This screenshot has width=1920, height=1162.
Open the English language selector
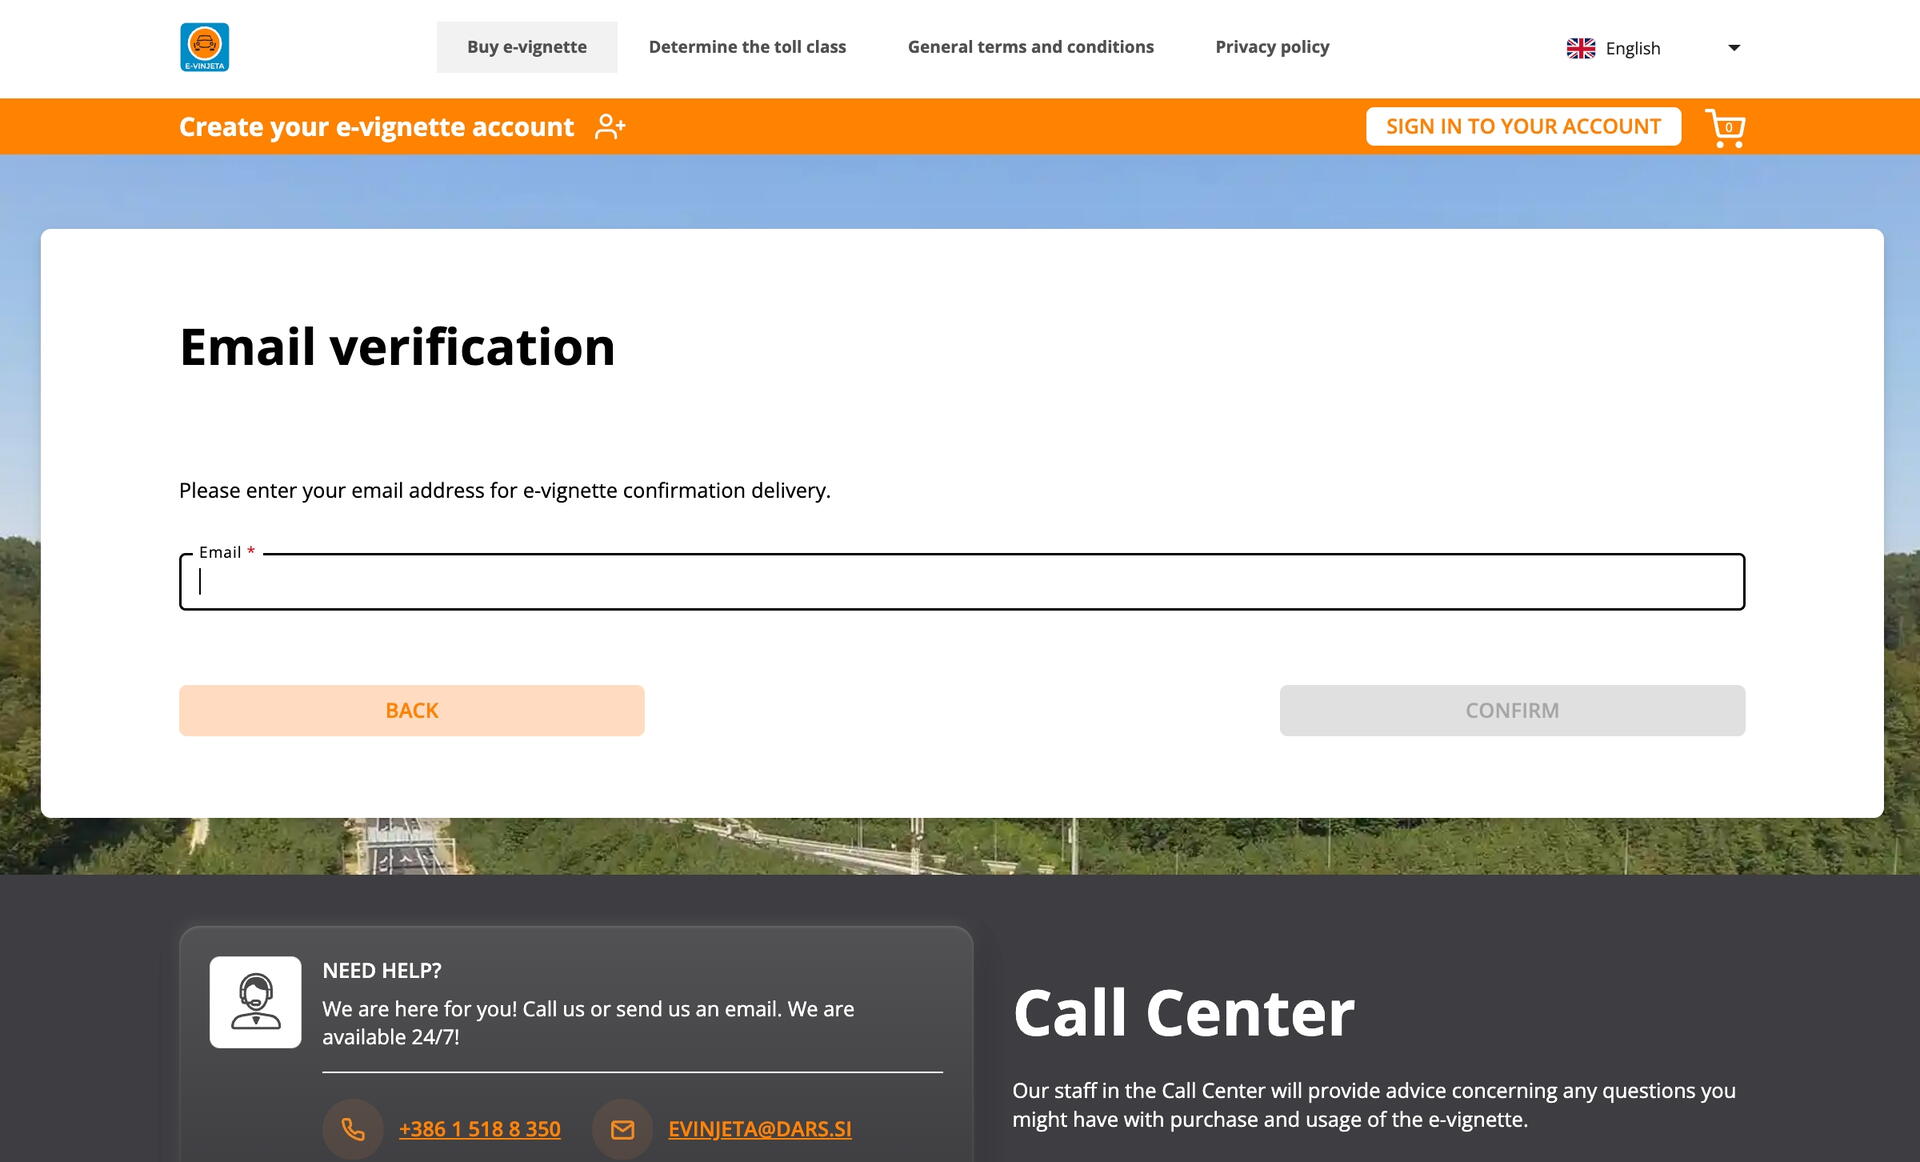(x=1654, y=48)
